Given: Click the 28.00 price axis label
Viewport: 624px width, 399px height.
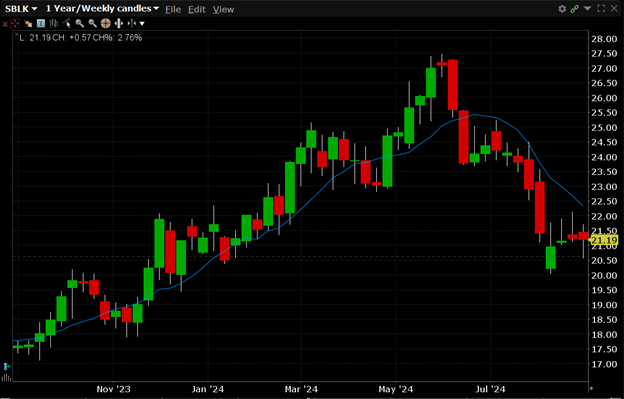Looking at the screenshot, I should (604, 39).
